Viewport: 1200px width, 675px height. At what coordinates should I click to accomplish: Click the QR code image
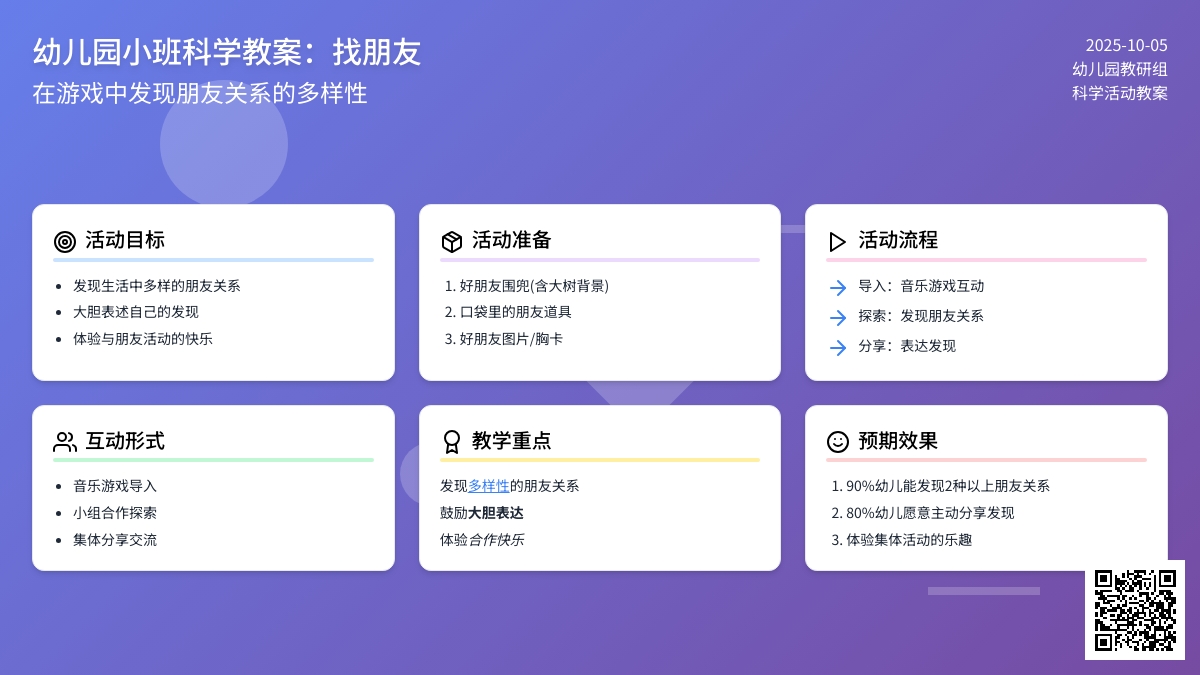pyautogui.click(x=1135, y=610)
